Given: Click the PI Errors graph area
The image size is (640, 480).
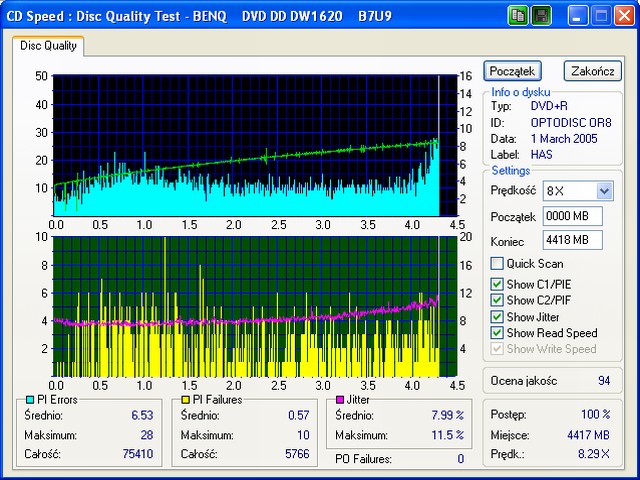Looking at the screenshot, I should [x=255, y=145].
